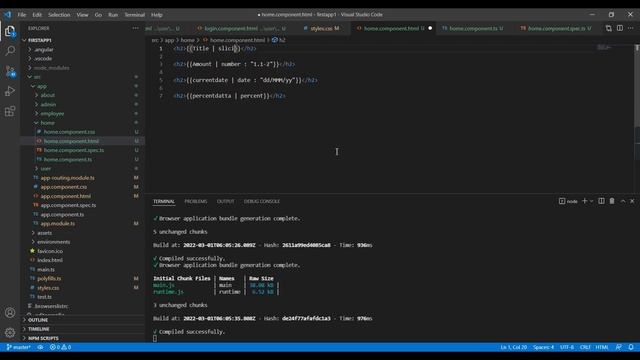Open notifications bell in status bar
Screen dimensions: 640x360
point(631,347)
